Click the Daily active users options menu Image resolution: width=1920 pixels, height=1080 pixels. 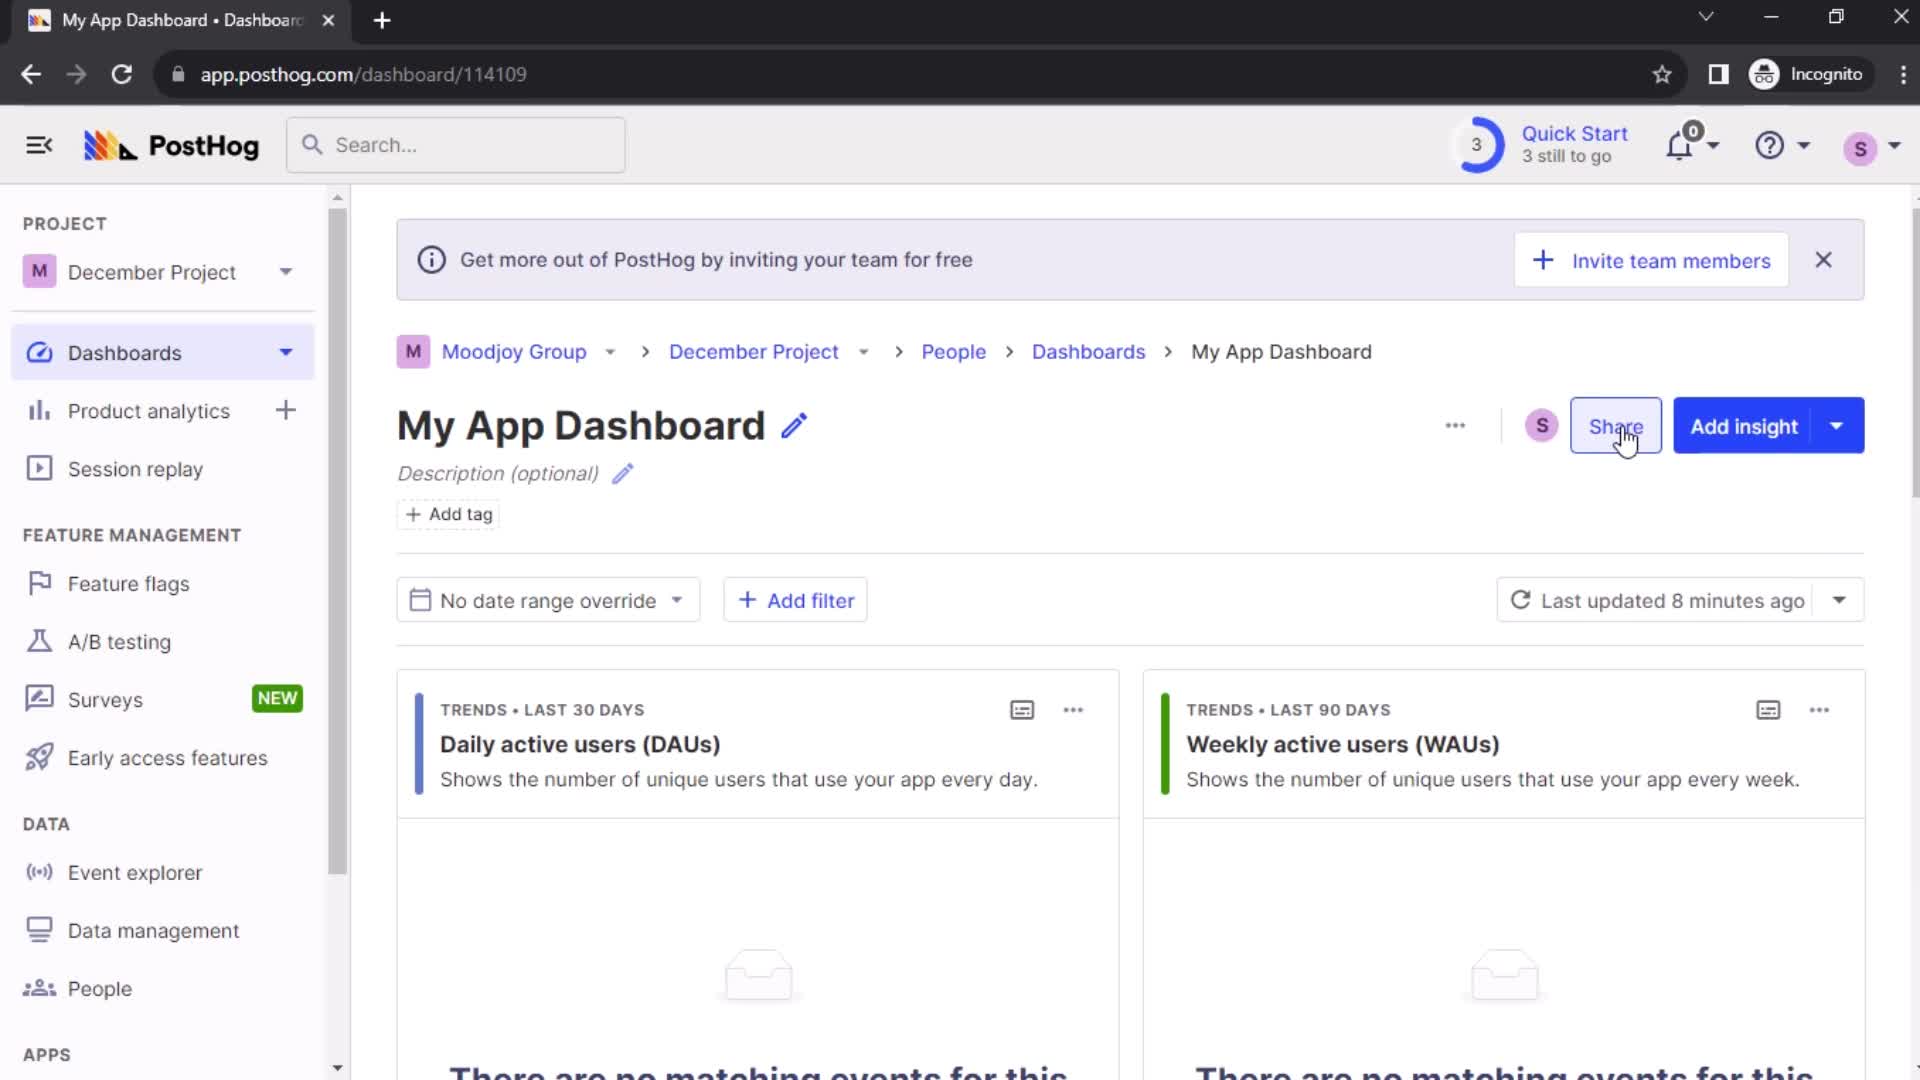point(1073,709)
